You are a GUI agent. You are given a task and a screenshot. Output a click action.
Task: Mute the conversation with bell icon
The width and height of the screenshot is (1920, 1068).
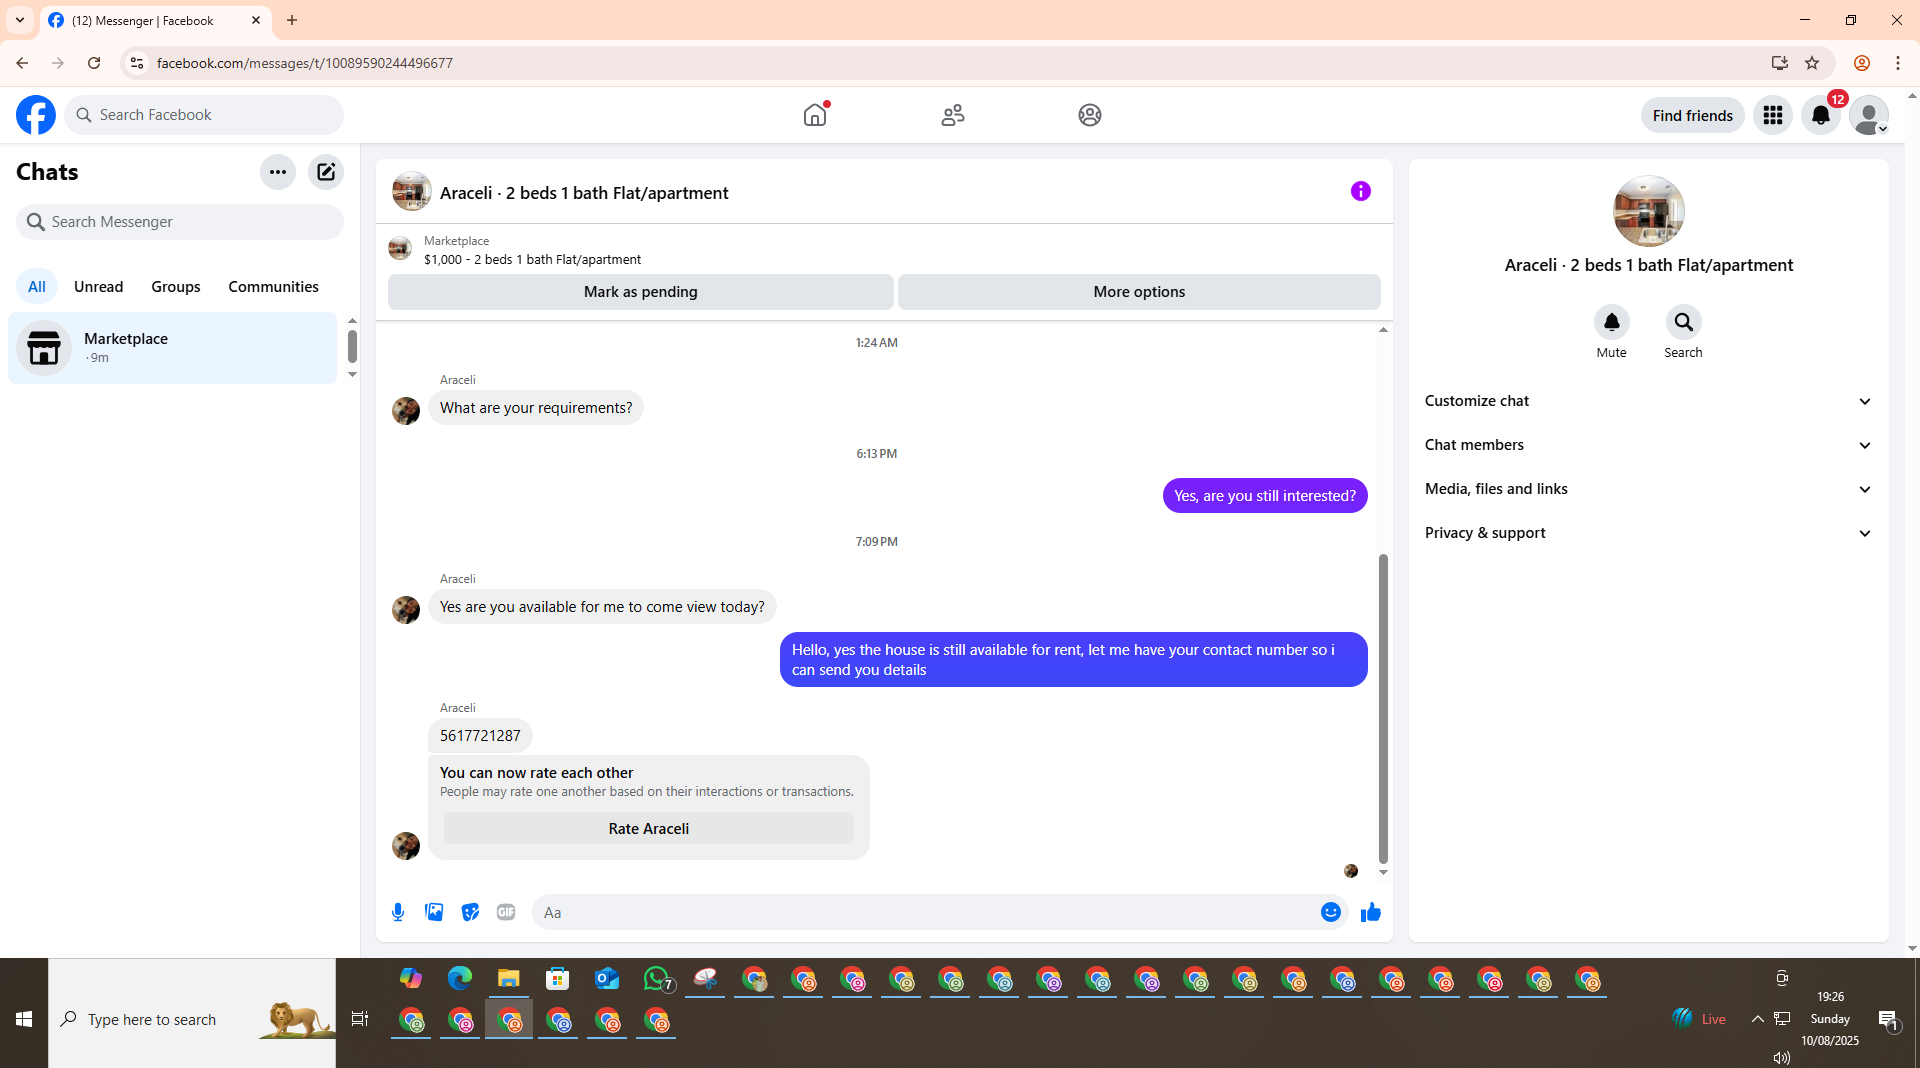(x=1611, y=322)
